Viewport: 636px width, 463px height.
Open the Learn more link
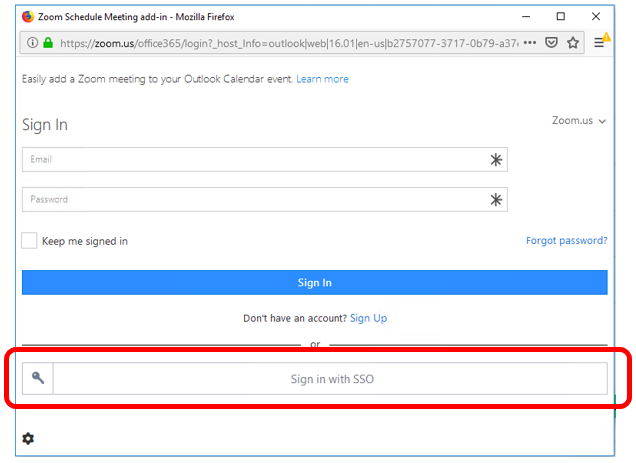coord(322,79)
